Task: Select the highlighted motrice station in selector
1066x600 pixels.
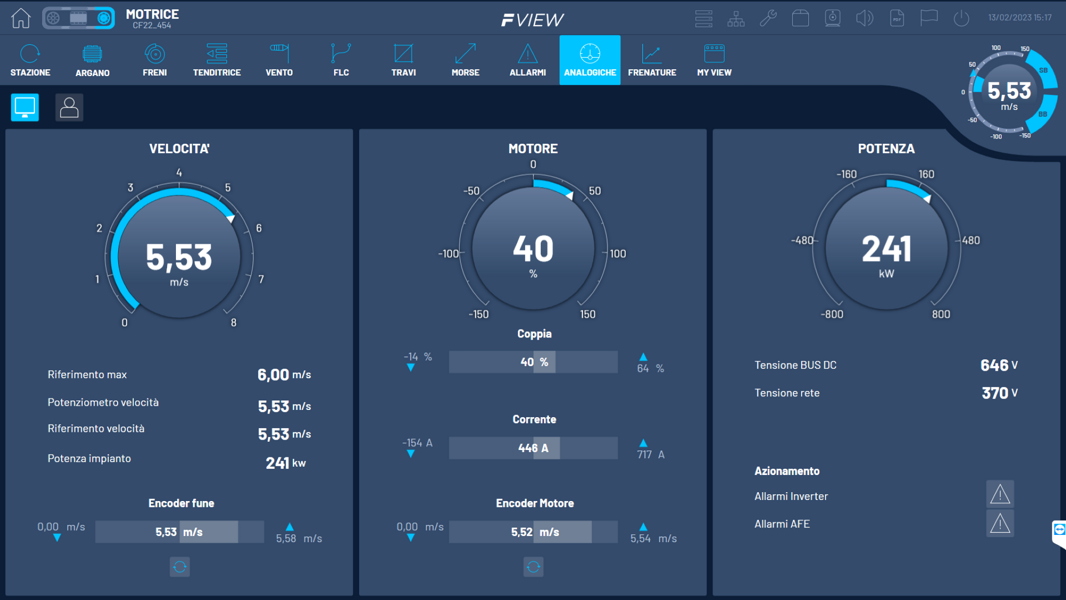Action: 102,18
